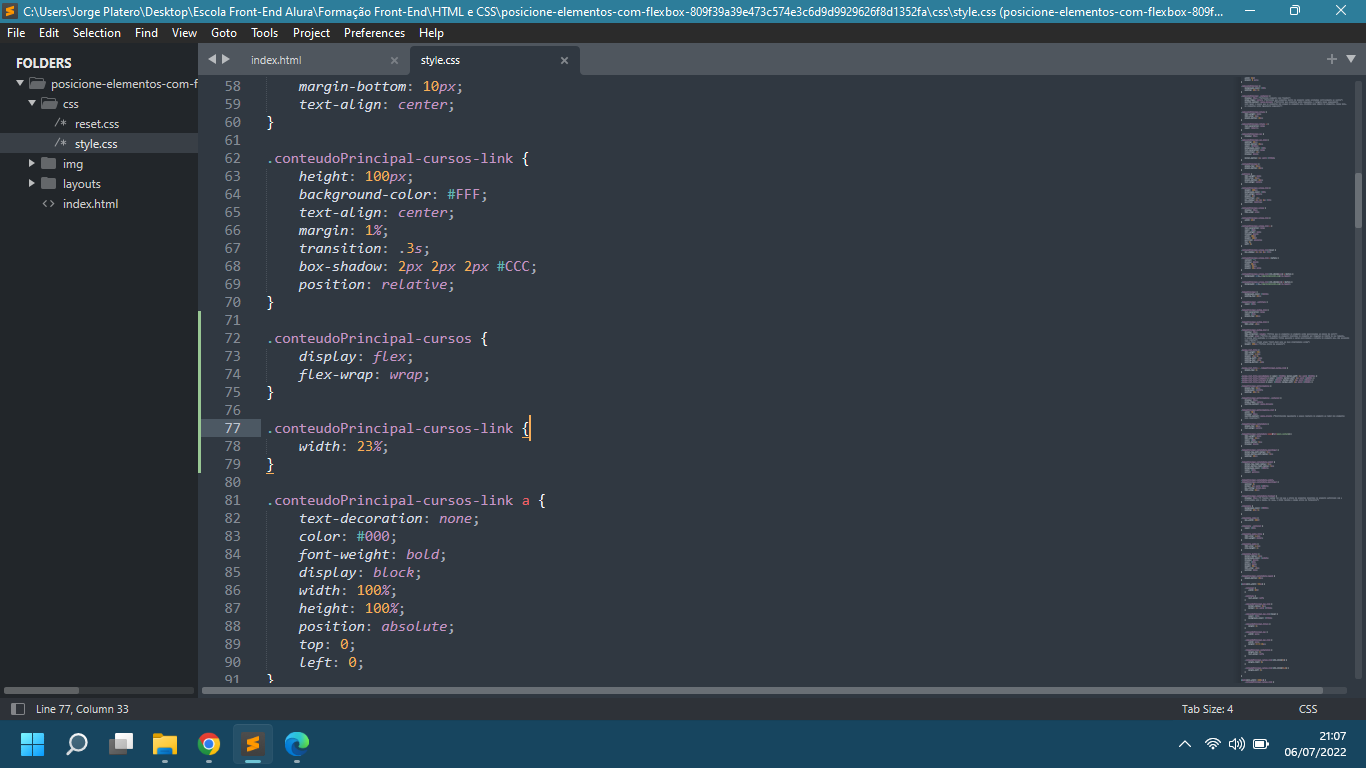Click the 'text-decoration: none;' line
The height and width of the screenshot is (768, 1366).
point(389,518)
